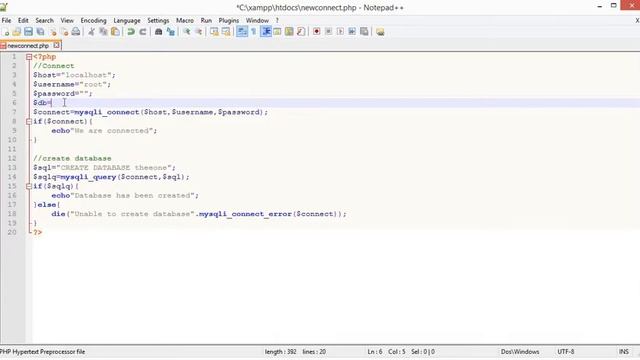Save the current recorded macro icon
This screenshot has height=360, width=640.
pyautogui.click(x=364, y=32)
